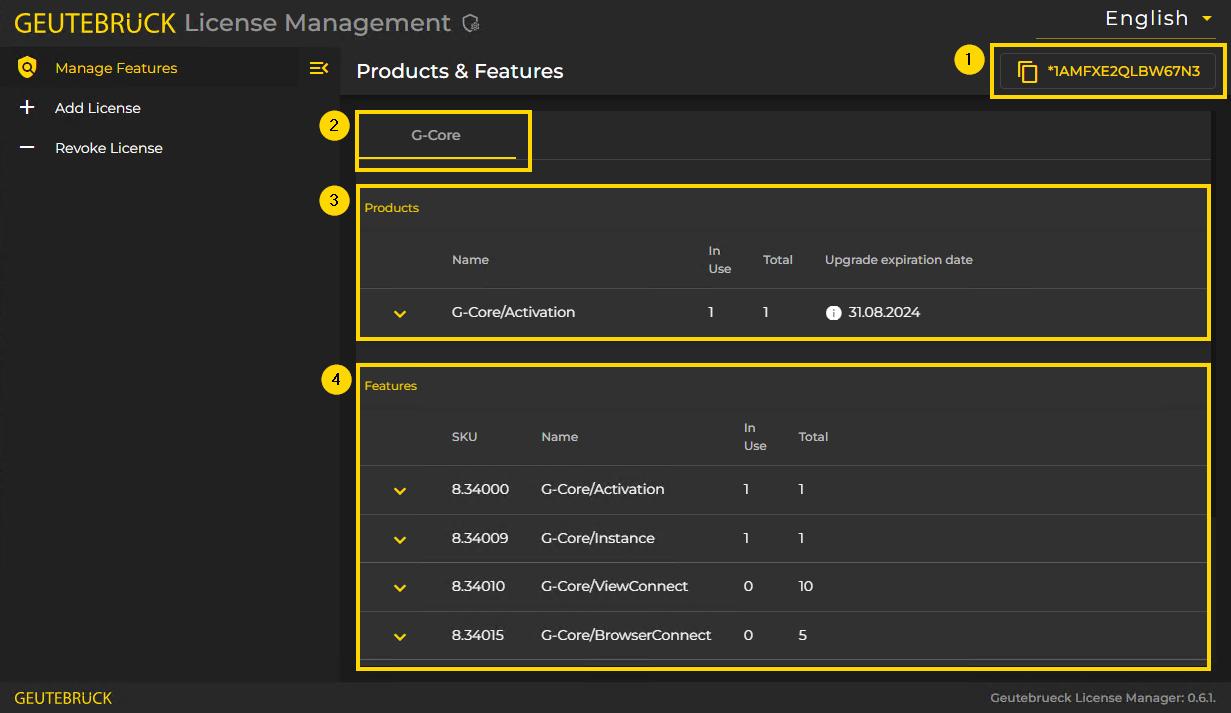Click the copy icon beside the license key

[x=1028, y=70]
